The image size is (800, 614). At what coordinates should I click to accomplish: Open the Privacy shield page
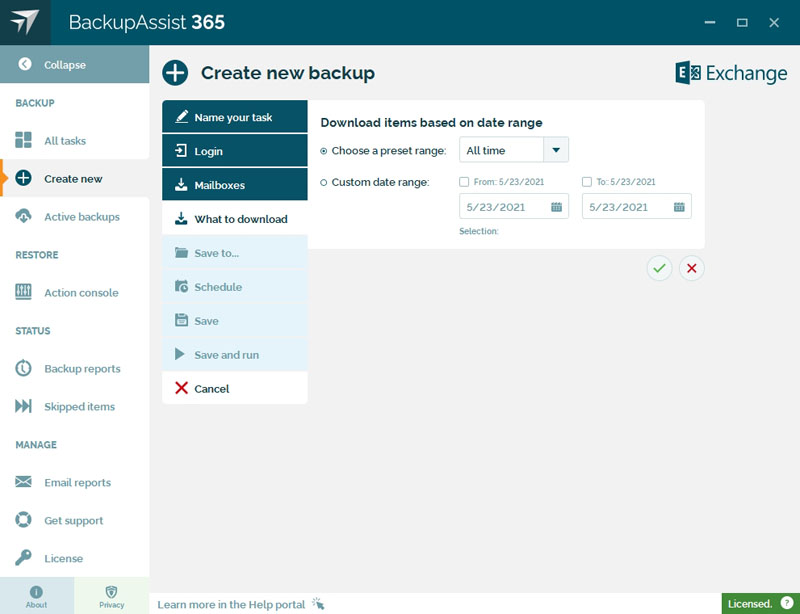coord(112,596)
